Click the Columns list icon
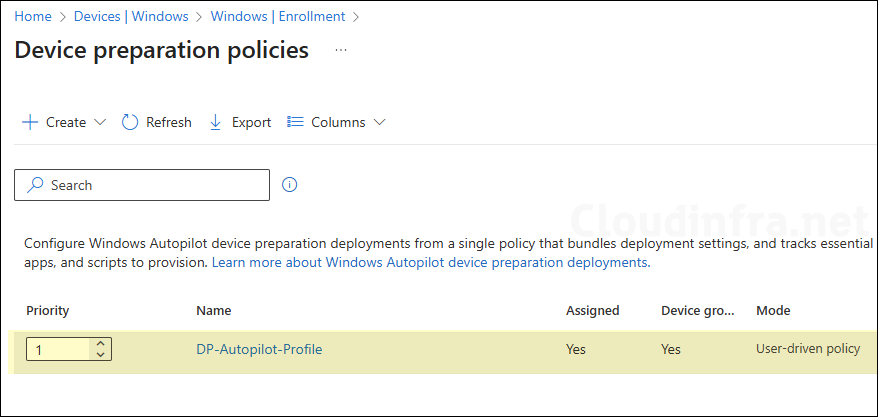The width and height of the screenshot is (878, 417). (x=295, y=122)
